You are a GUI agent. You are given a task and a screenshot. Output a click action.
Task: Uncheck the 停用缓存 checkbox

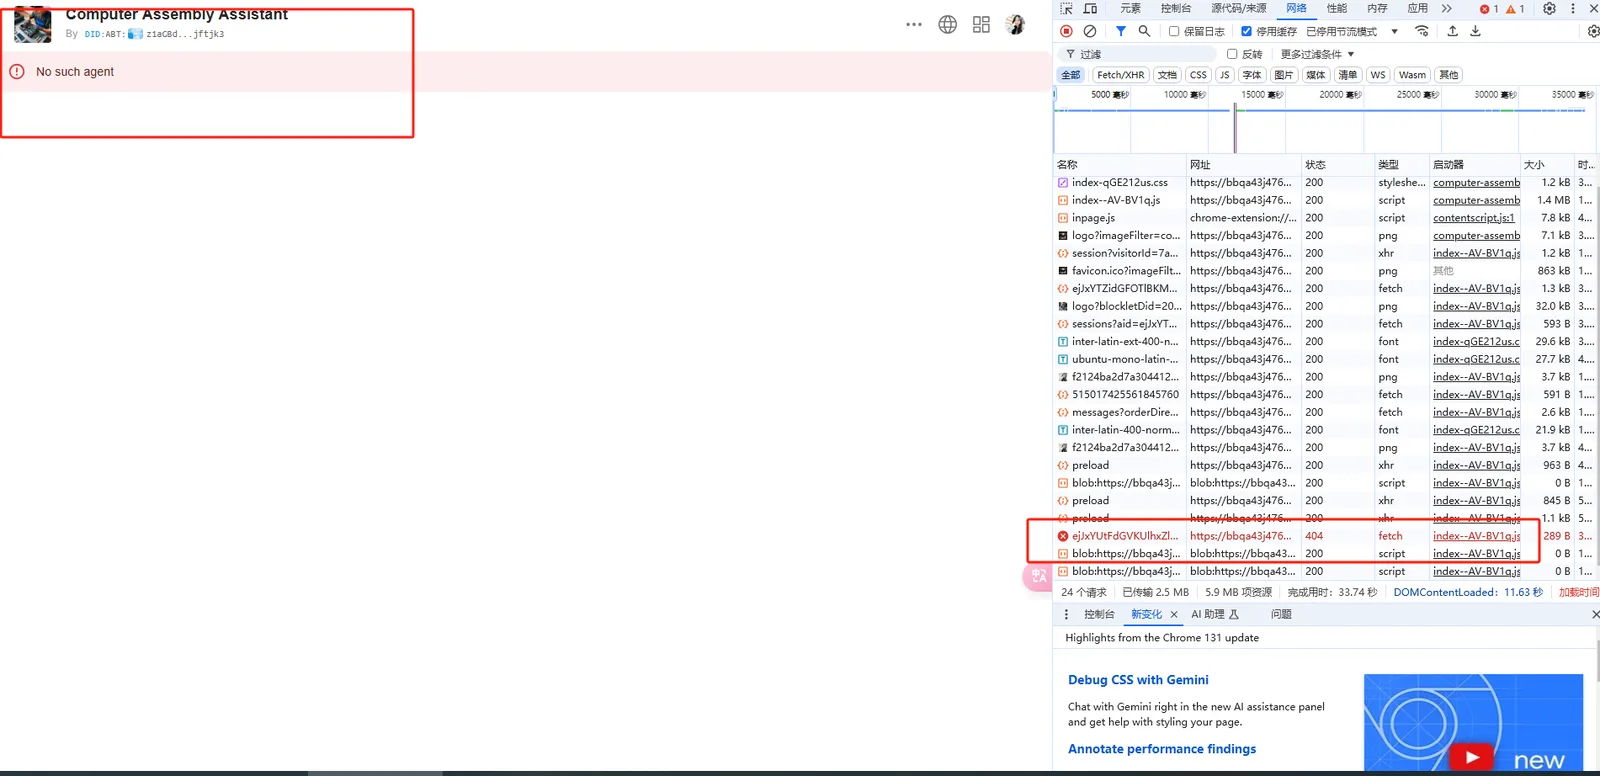click(x=1246, y=31)
